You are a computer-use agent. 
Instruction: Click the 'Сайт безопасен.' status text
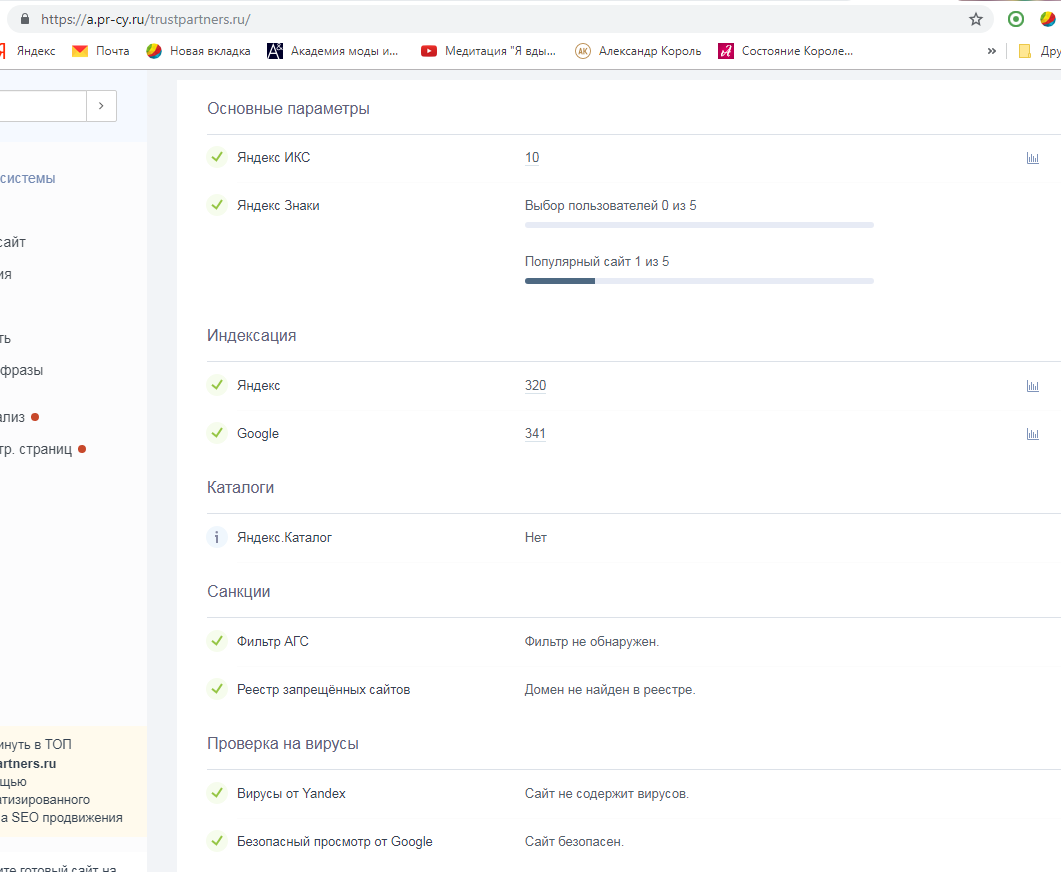coord(574,842)
